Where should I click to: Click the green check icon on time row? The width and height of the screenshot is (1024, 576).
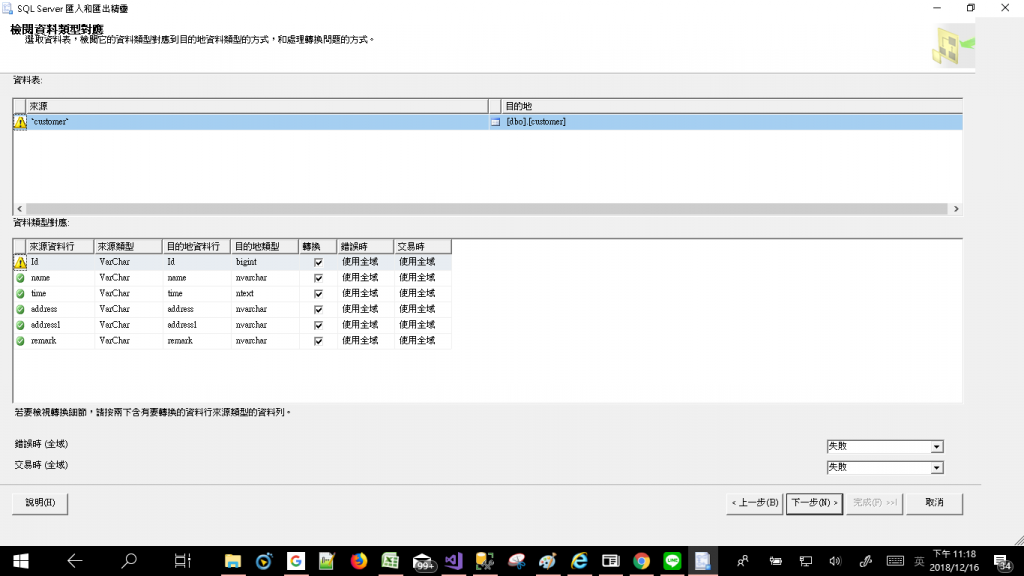pos(20,294)
